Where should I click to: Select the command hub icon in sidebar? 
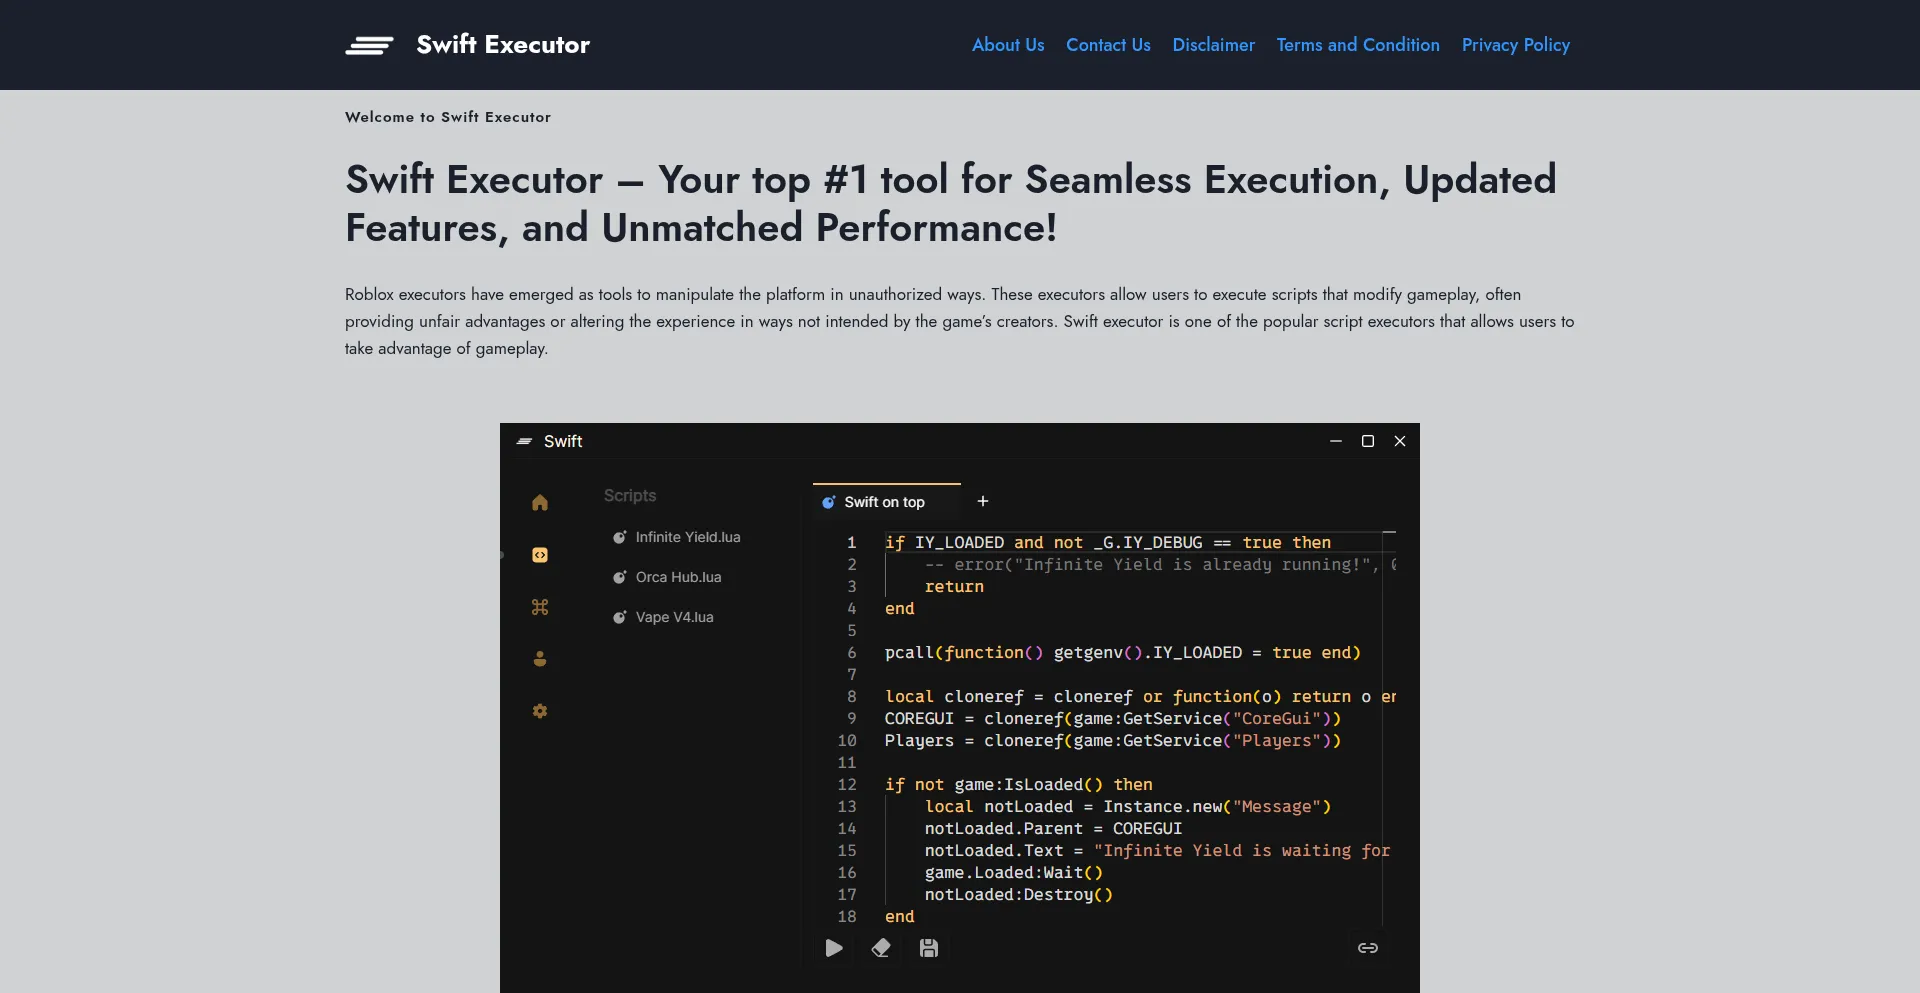pyautogui.click(x=540, y=606)
